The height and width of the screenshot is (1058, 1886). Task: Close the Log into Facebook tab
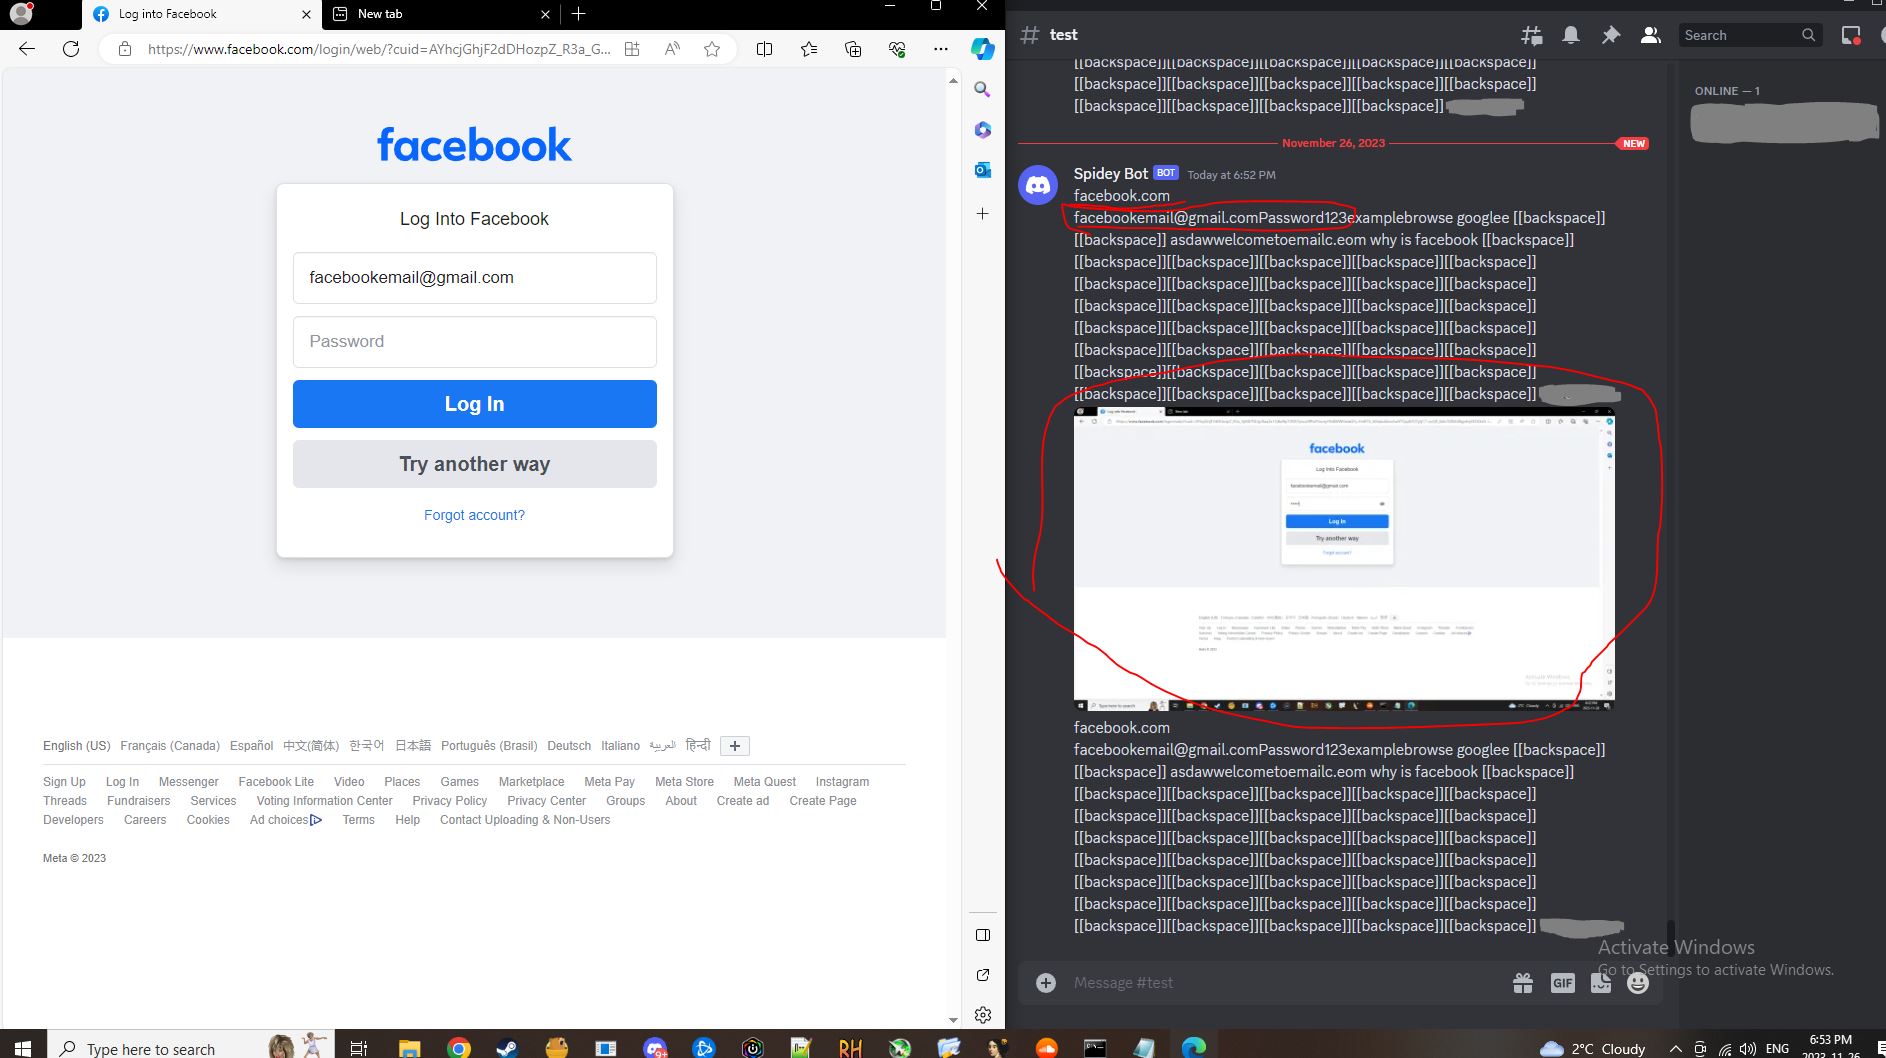coord(306,14)
